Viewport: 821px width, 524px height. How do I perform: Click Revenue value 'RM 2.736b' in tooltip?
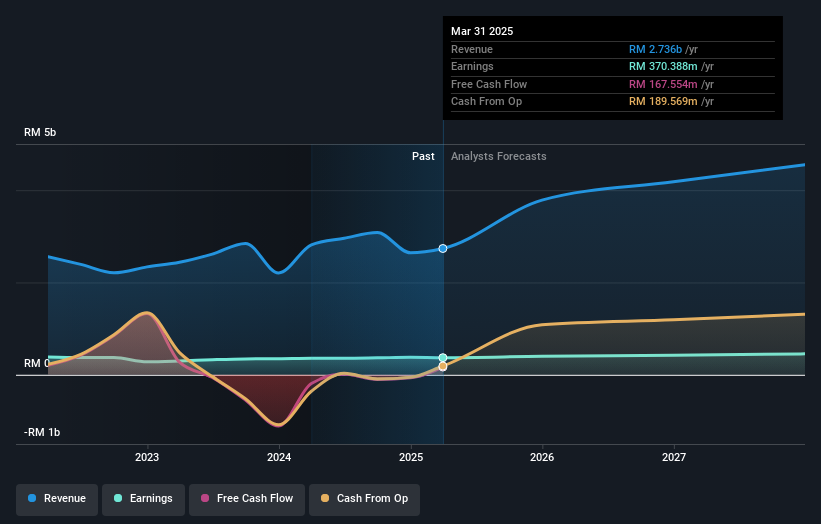click(x=656, y=49)
